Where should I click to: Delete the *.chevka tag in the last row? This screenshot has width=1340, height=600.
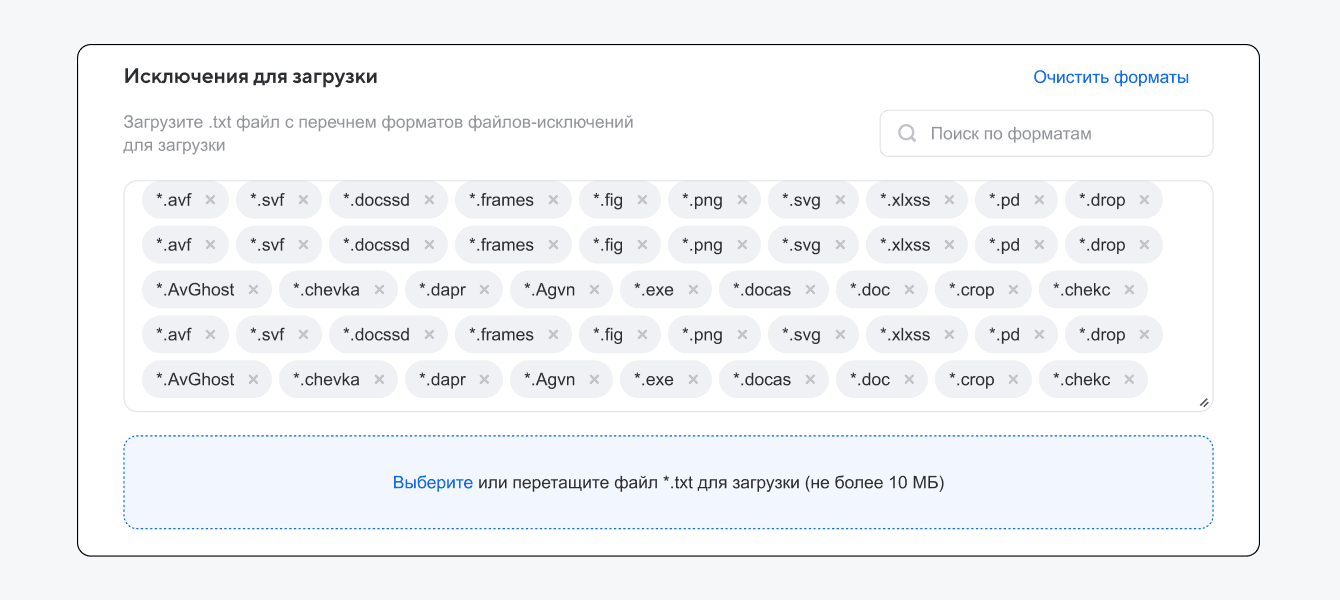pos(379,380)
